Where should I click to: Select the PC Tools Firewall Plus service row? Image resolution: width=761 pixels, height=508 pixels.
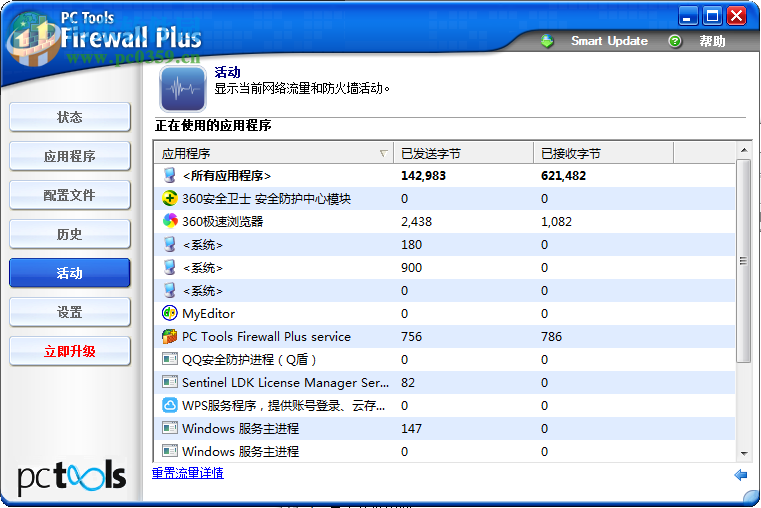(x=445, y=336)
